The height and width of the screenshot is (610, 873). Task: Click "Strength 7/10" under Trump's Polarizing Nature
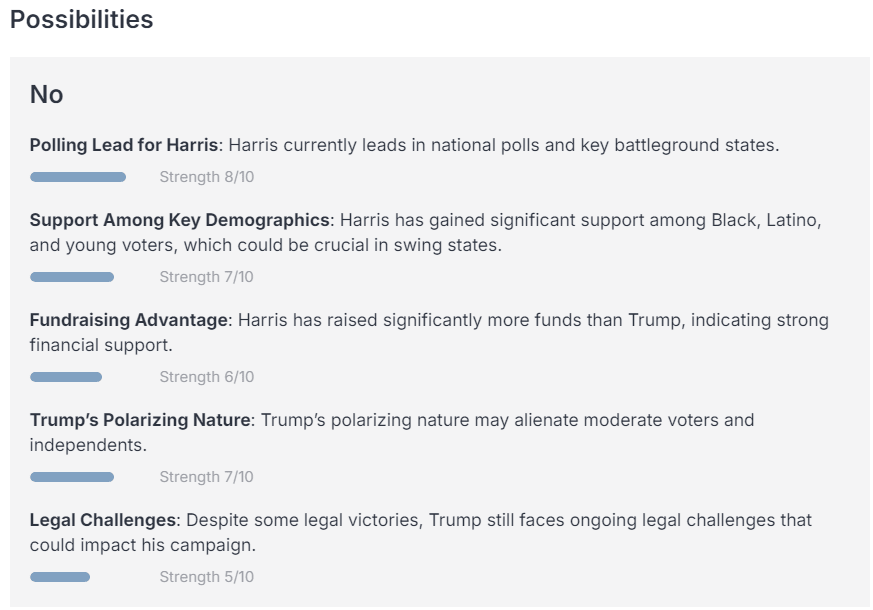pos(206,477)
